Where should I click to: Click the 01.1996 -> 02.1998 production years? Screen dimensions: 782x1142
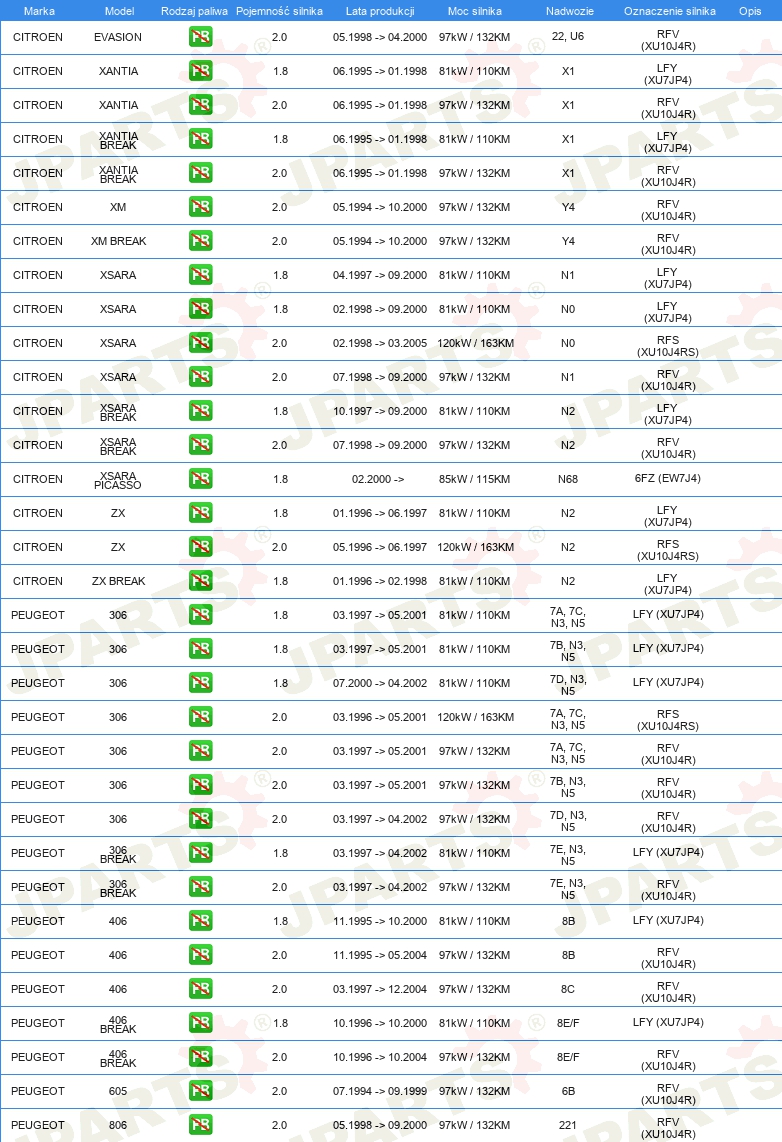pyautogui.click(x=380, y=581)
